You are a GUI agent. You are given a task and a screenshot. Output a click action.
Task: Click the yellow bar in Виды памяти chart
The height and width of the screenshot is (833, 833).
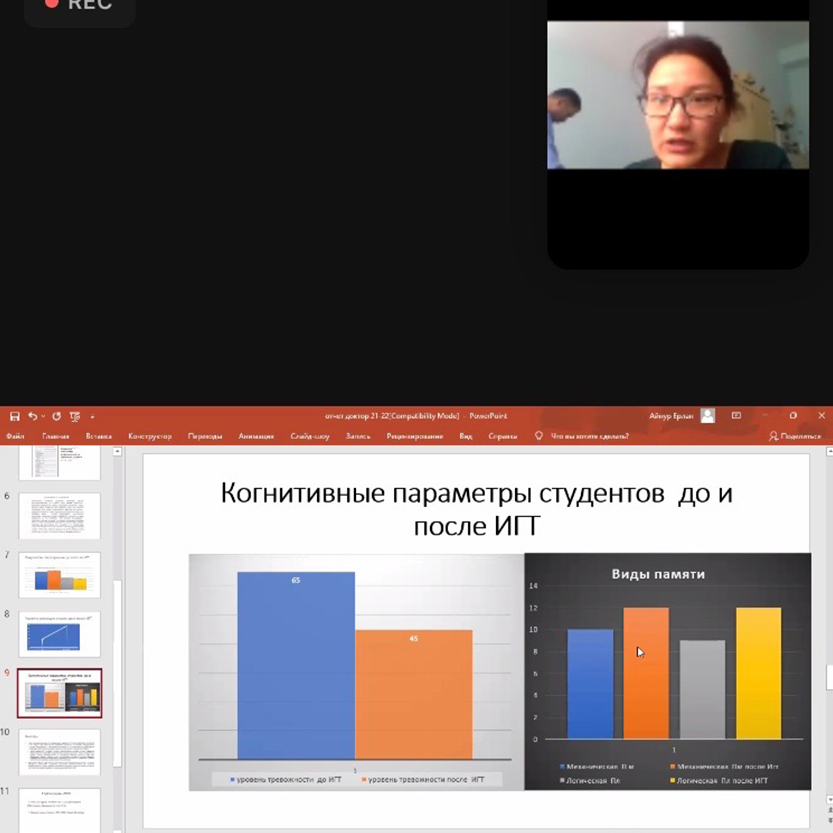point(758,672)
